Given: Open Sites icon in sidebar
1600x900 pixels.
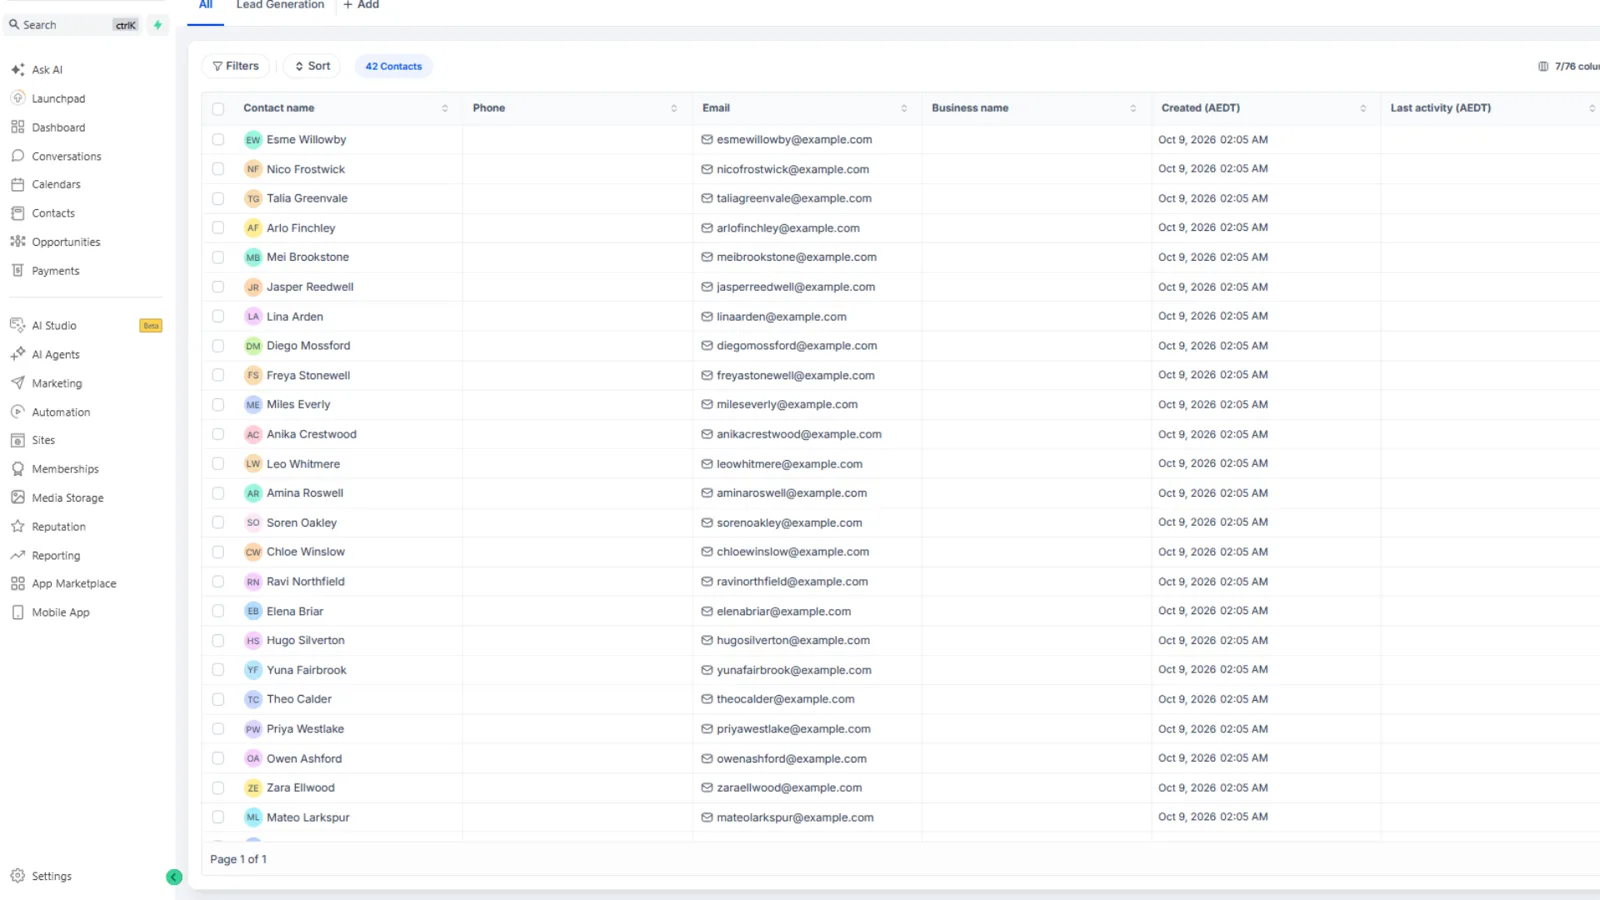Looking at the screenshot, I should click(18, 440).
